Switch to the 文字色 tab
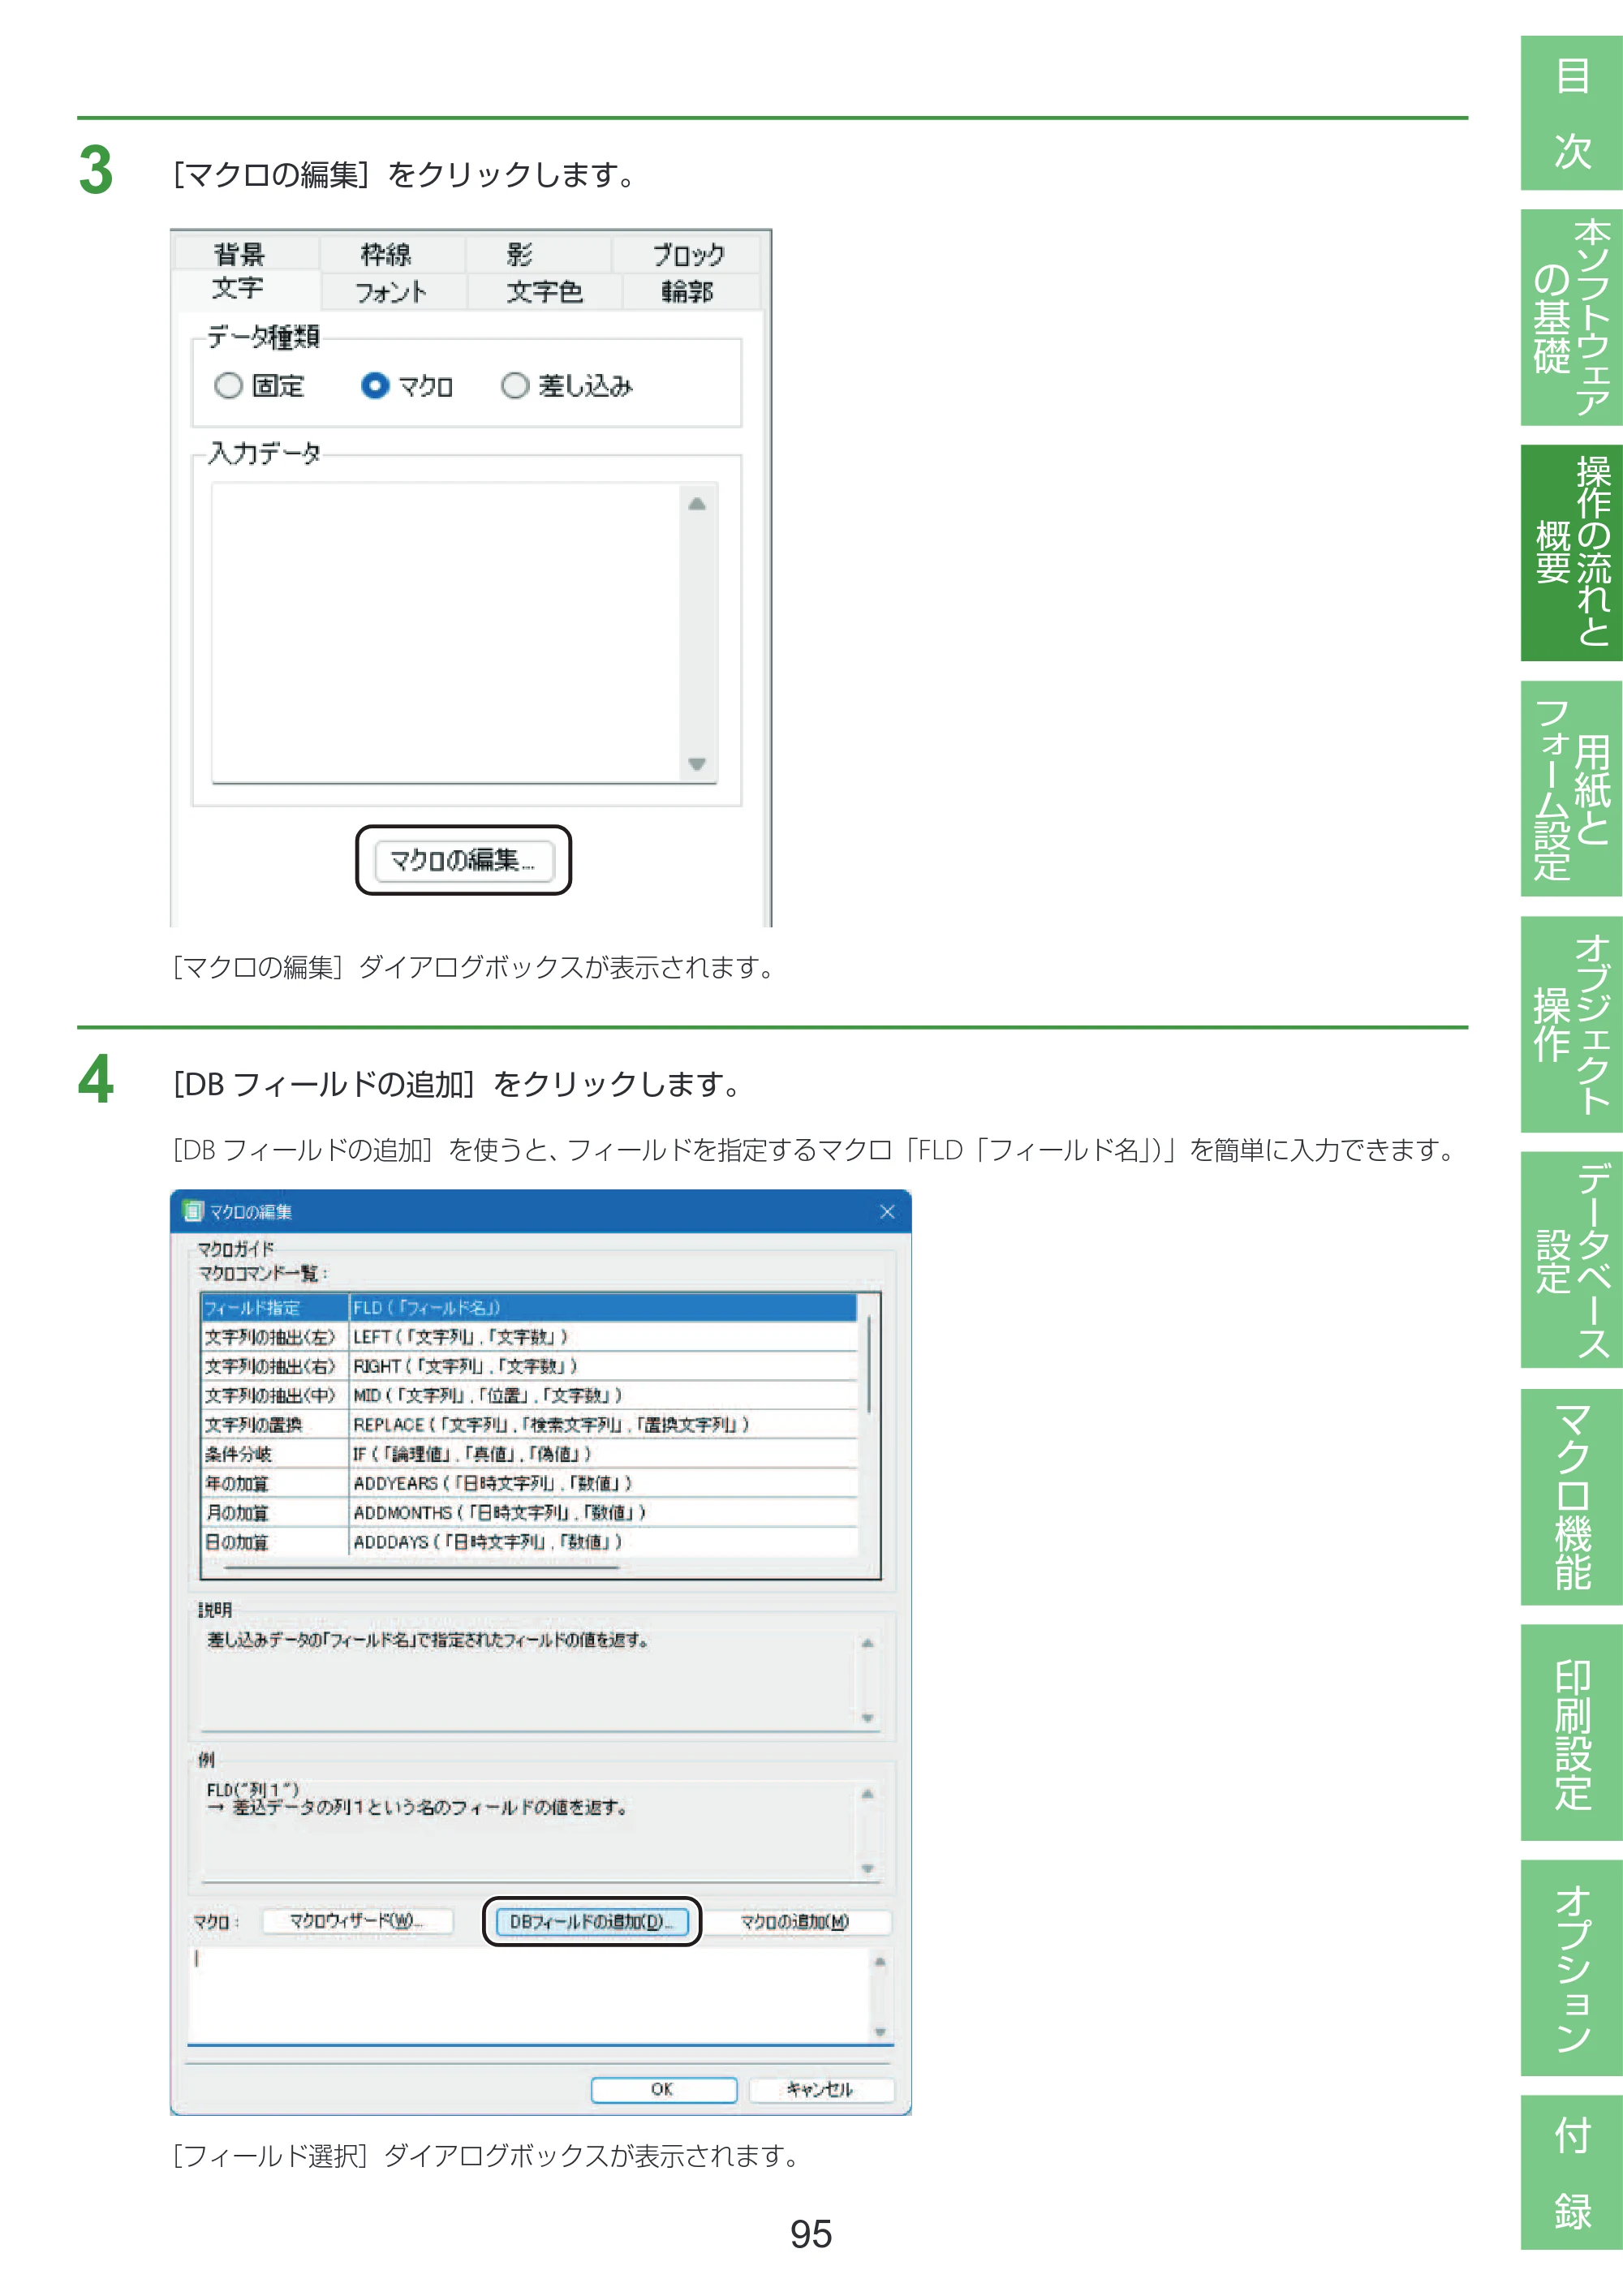This screenshot has height=2296, width=1623. pos(544,291)
